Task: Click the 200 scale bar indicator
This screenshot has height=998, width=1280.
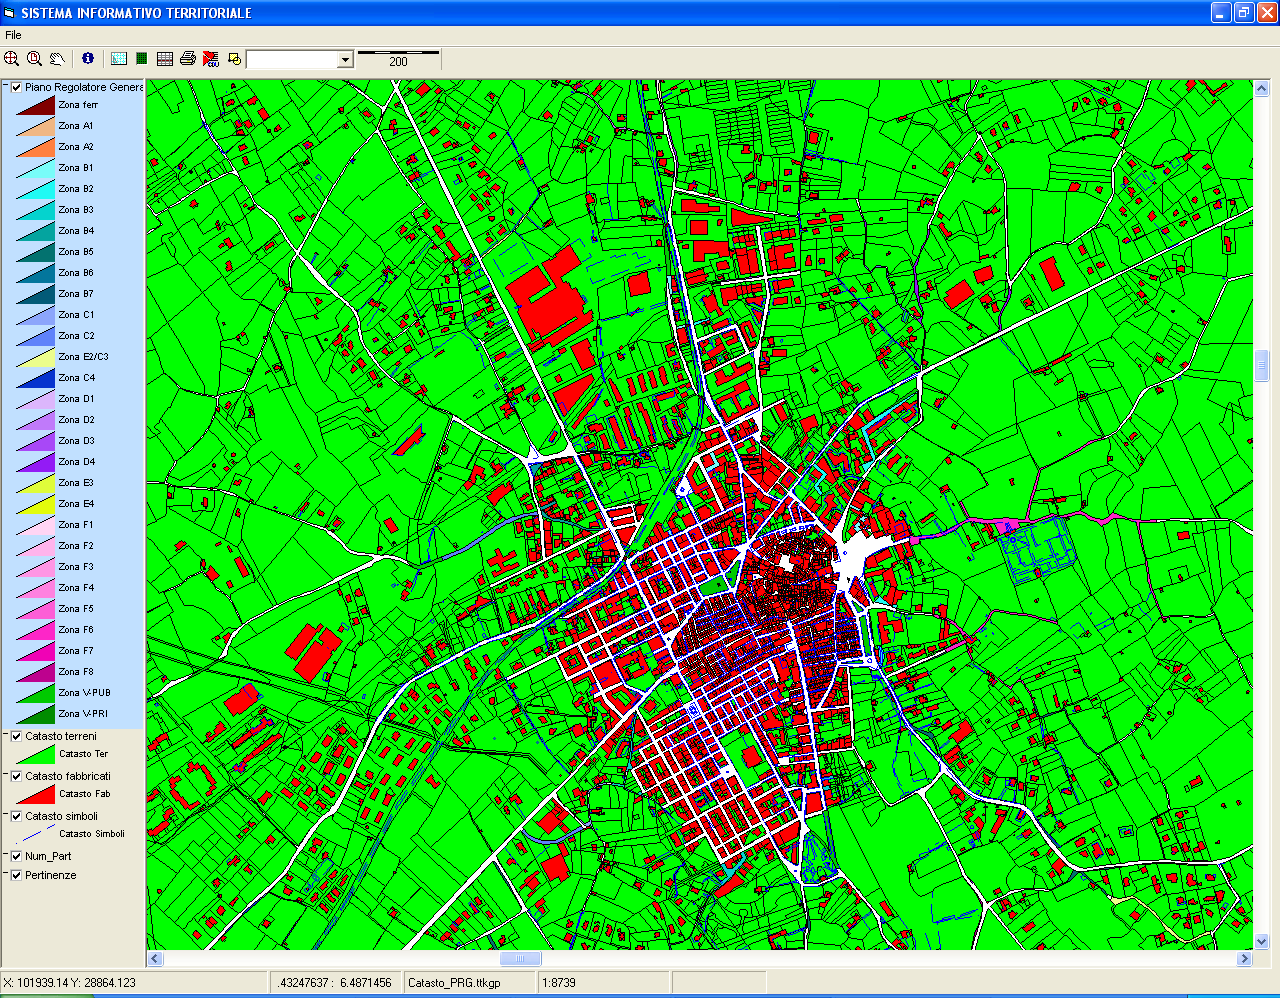Action: point(398,59)
